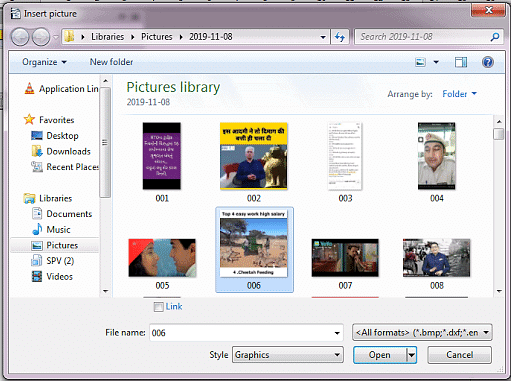512x382 pixels.
Task: Click the Recent Places icon
Action: [37, 167]
